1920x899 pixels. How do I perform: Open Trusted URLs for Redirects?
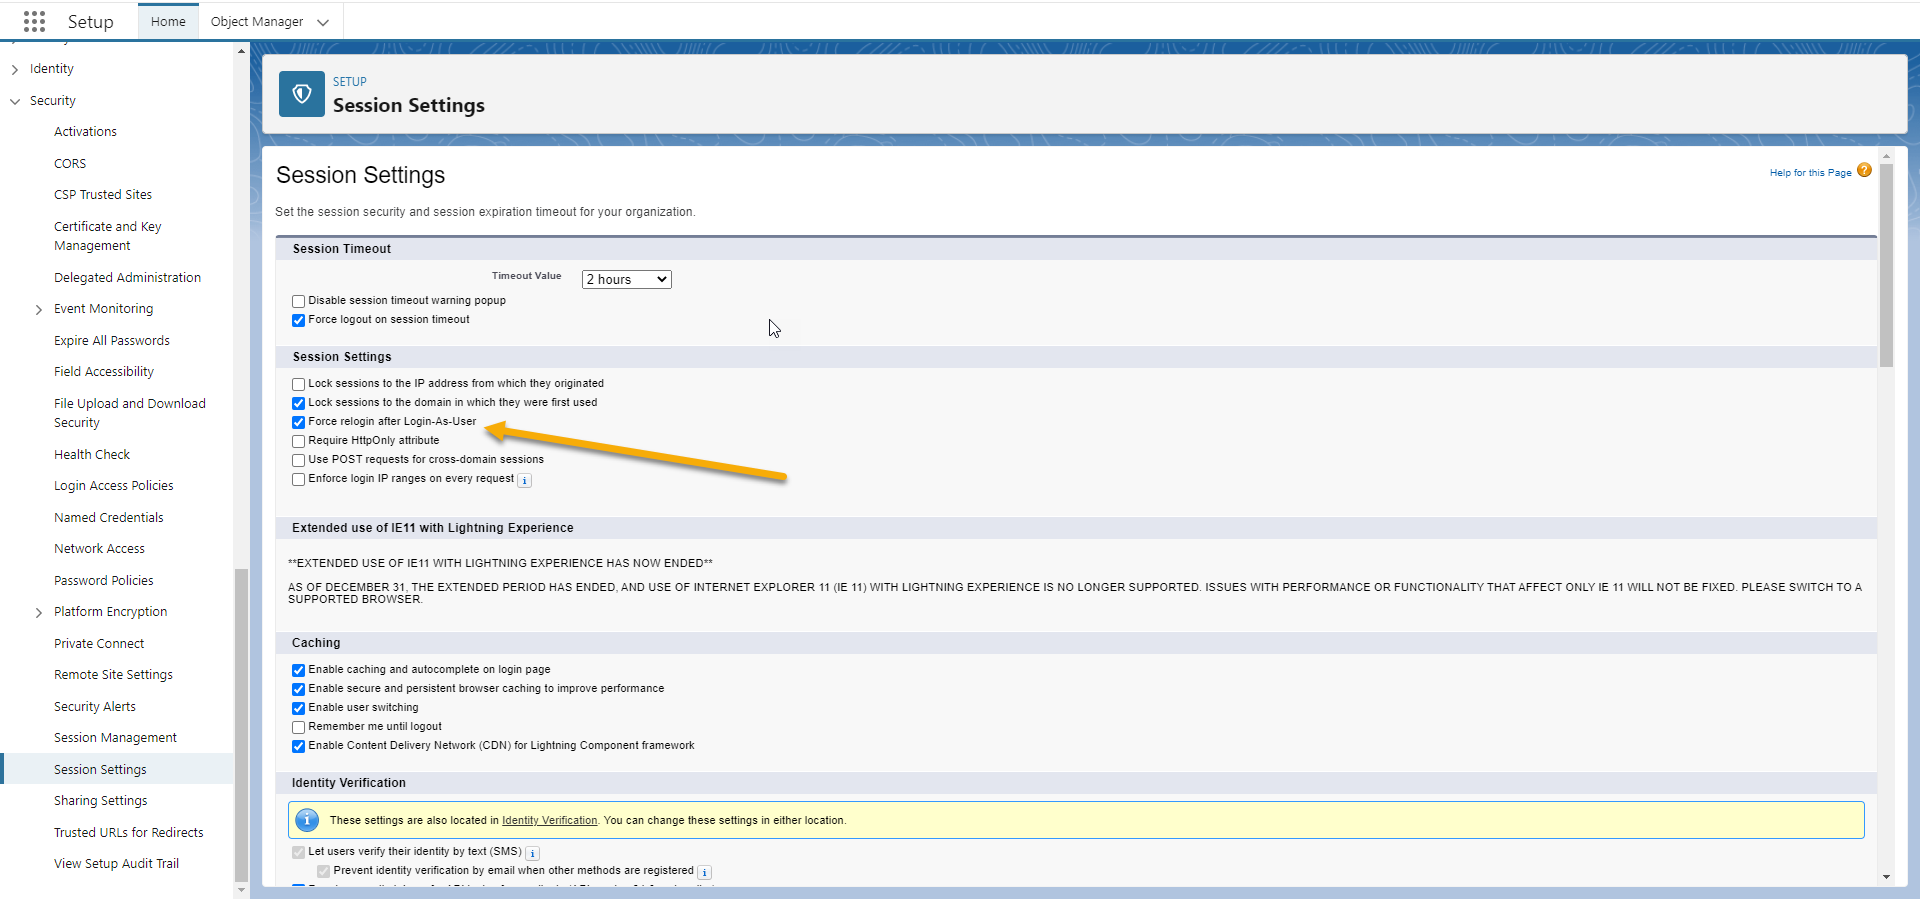tap(128, 833)
